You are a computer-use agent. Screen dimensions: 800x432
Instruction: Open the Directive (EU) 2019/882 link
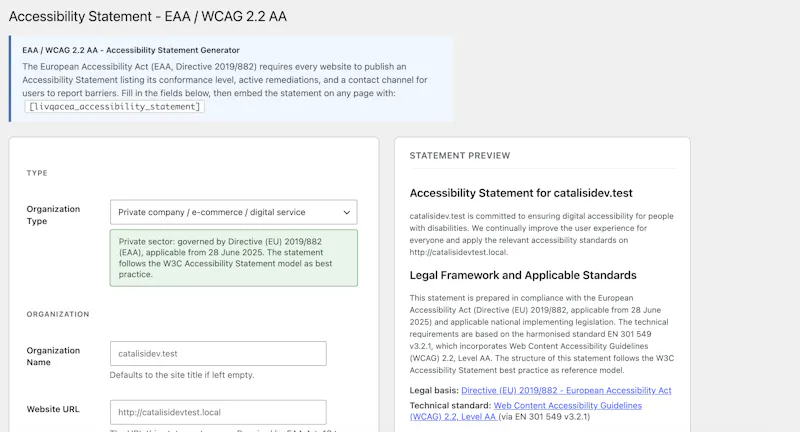click(x=566, y=390)
